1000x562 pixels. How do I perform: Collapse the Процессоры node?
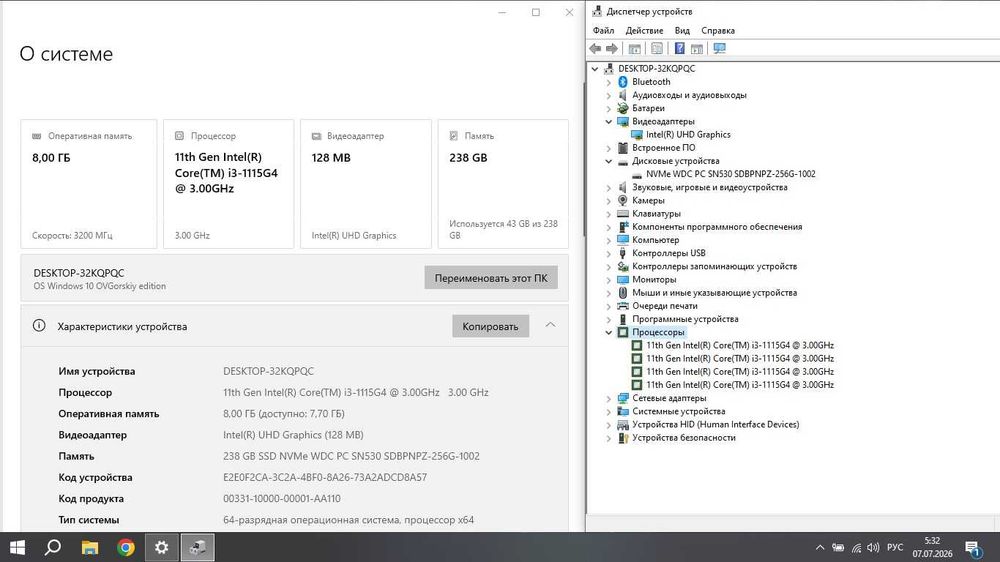coord(608,332)
